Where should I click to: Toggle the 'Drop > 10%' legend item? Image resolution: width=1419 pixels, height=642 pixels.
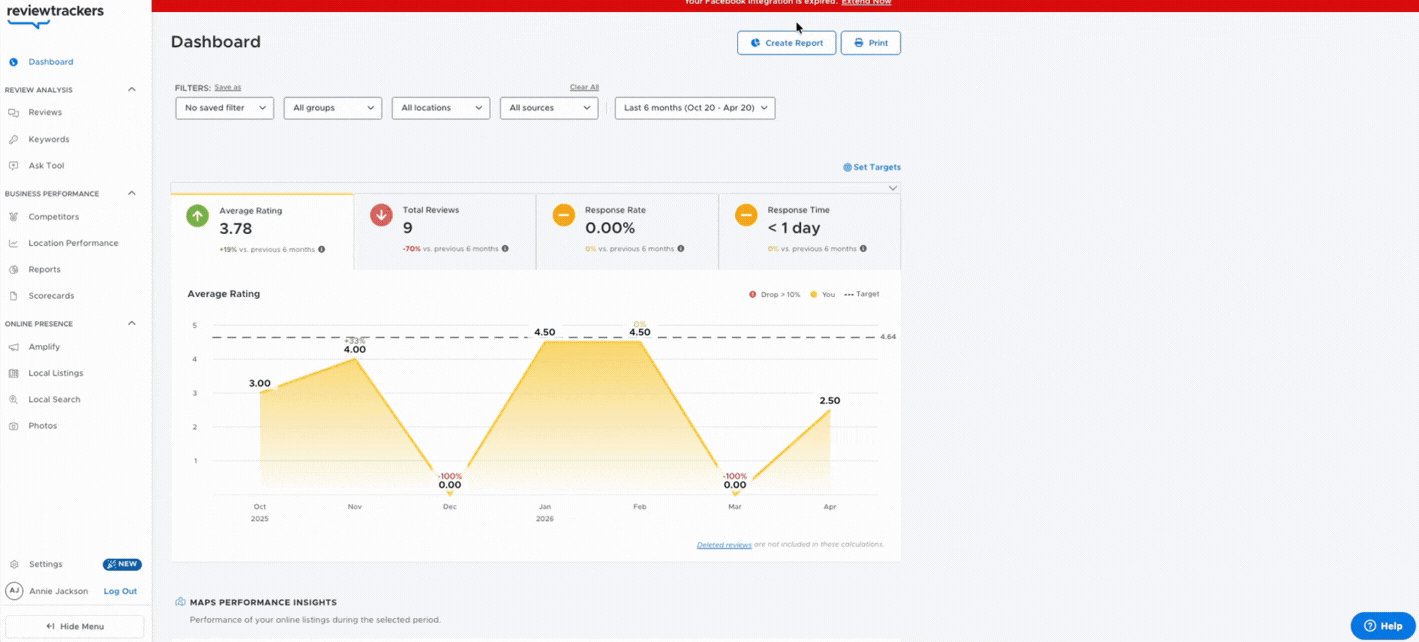tap(775, 294)
